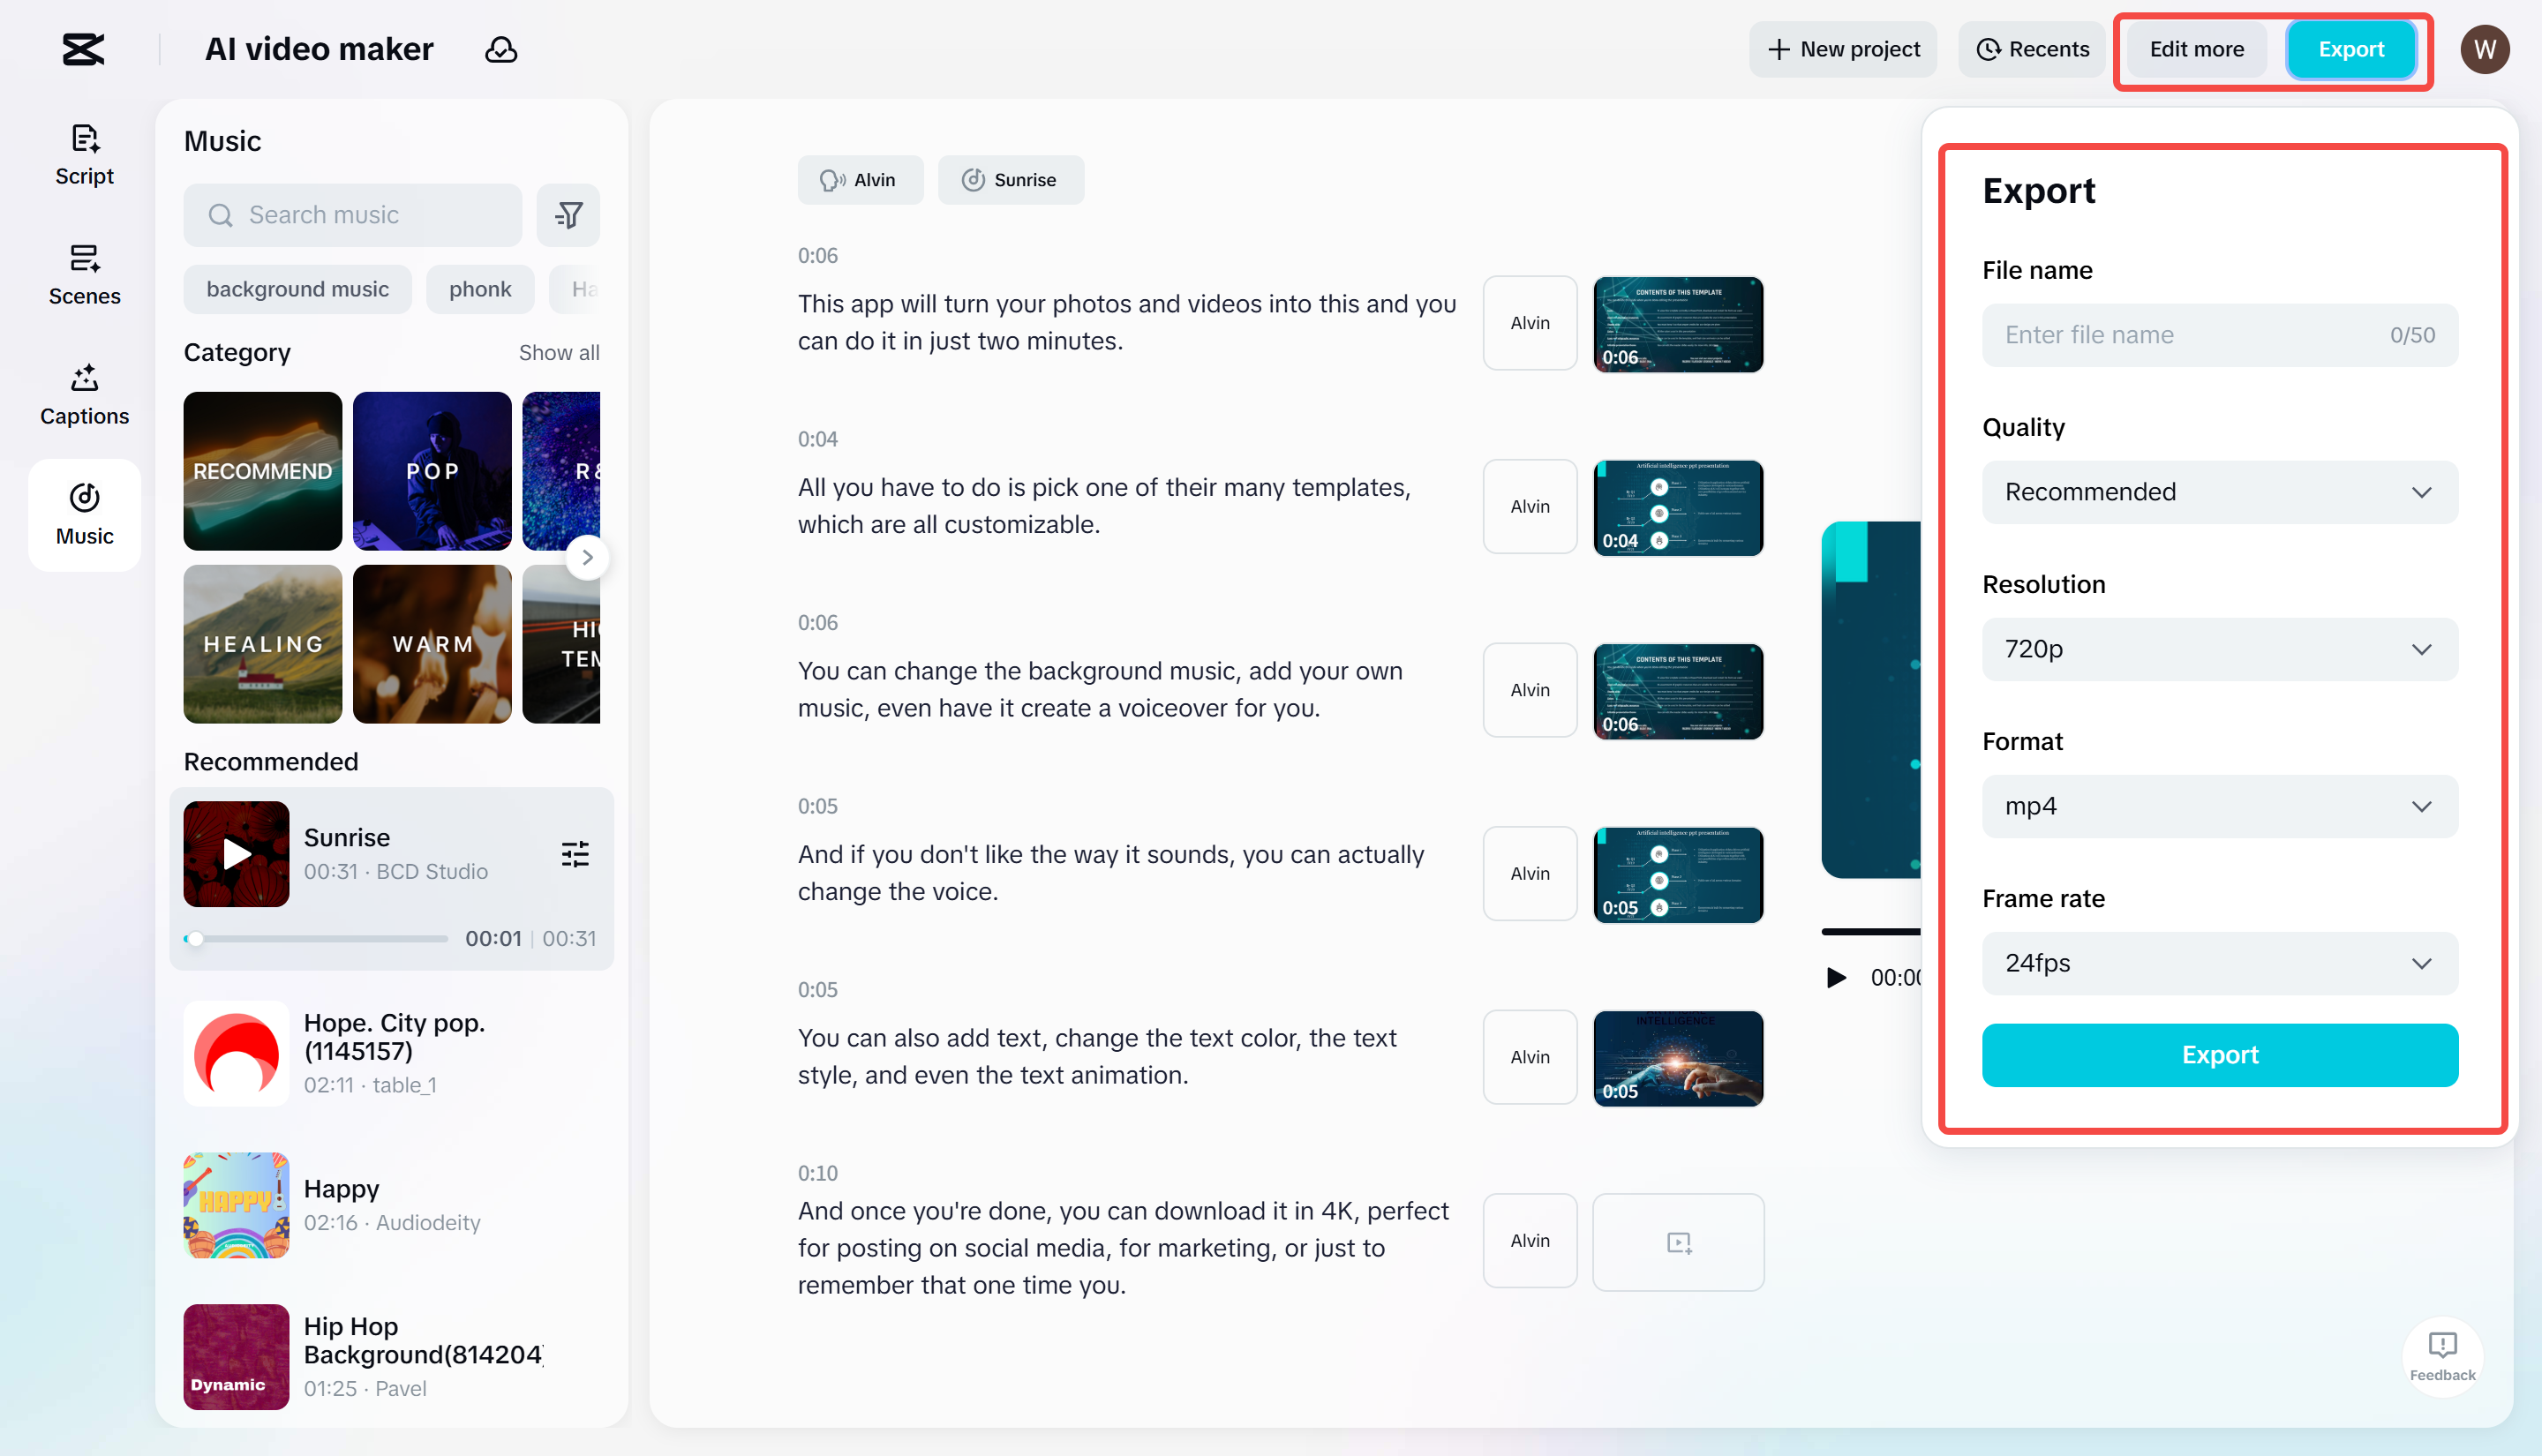2542x1456 pixels.
Task: Select the Sunrise music chip above the script
Action: [1010, 179]
